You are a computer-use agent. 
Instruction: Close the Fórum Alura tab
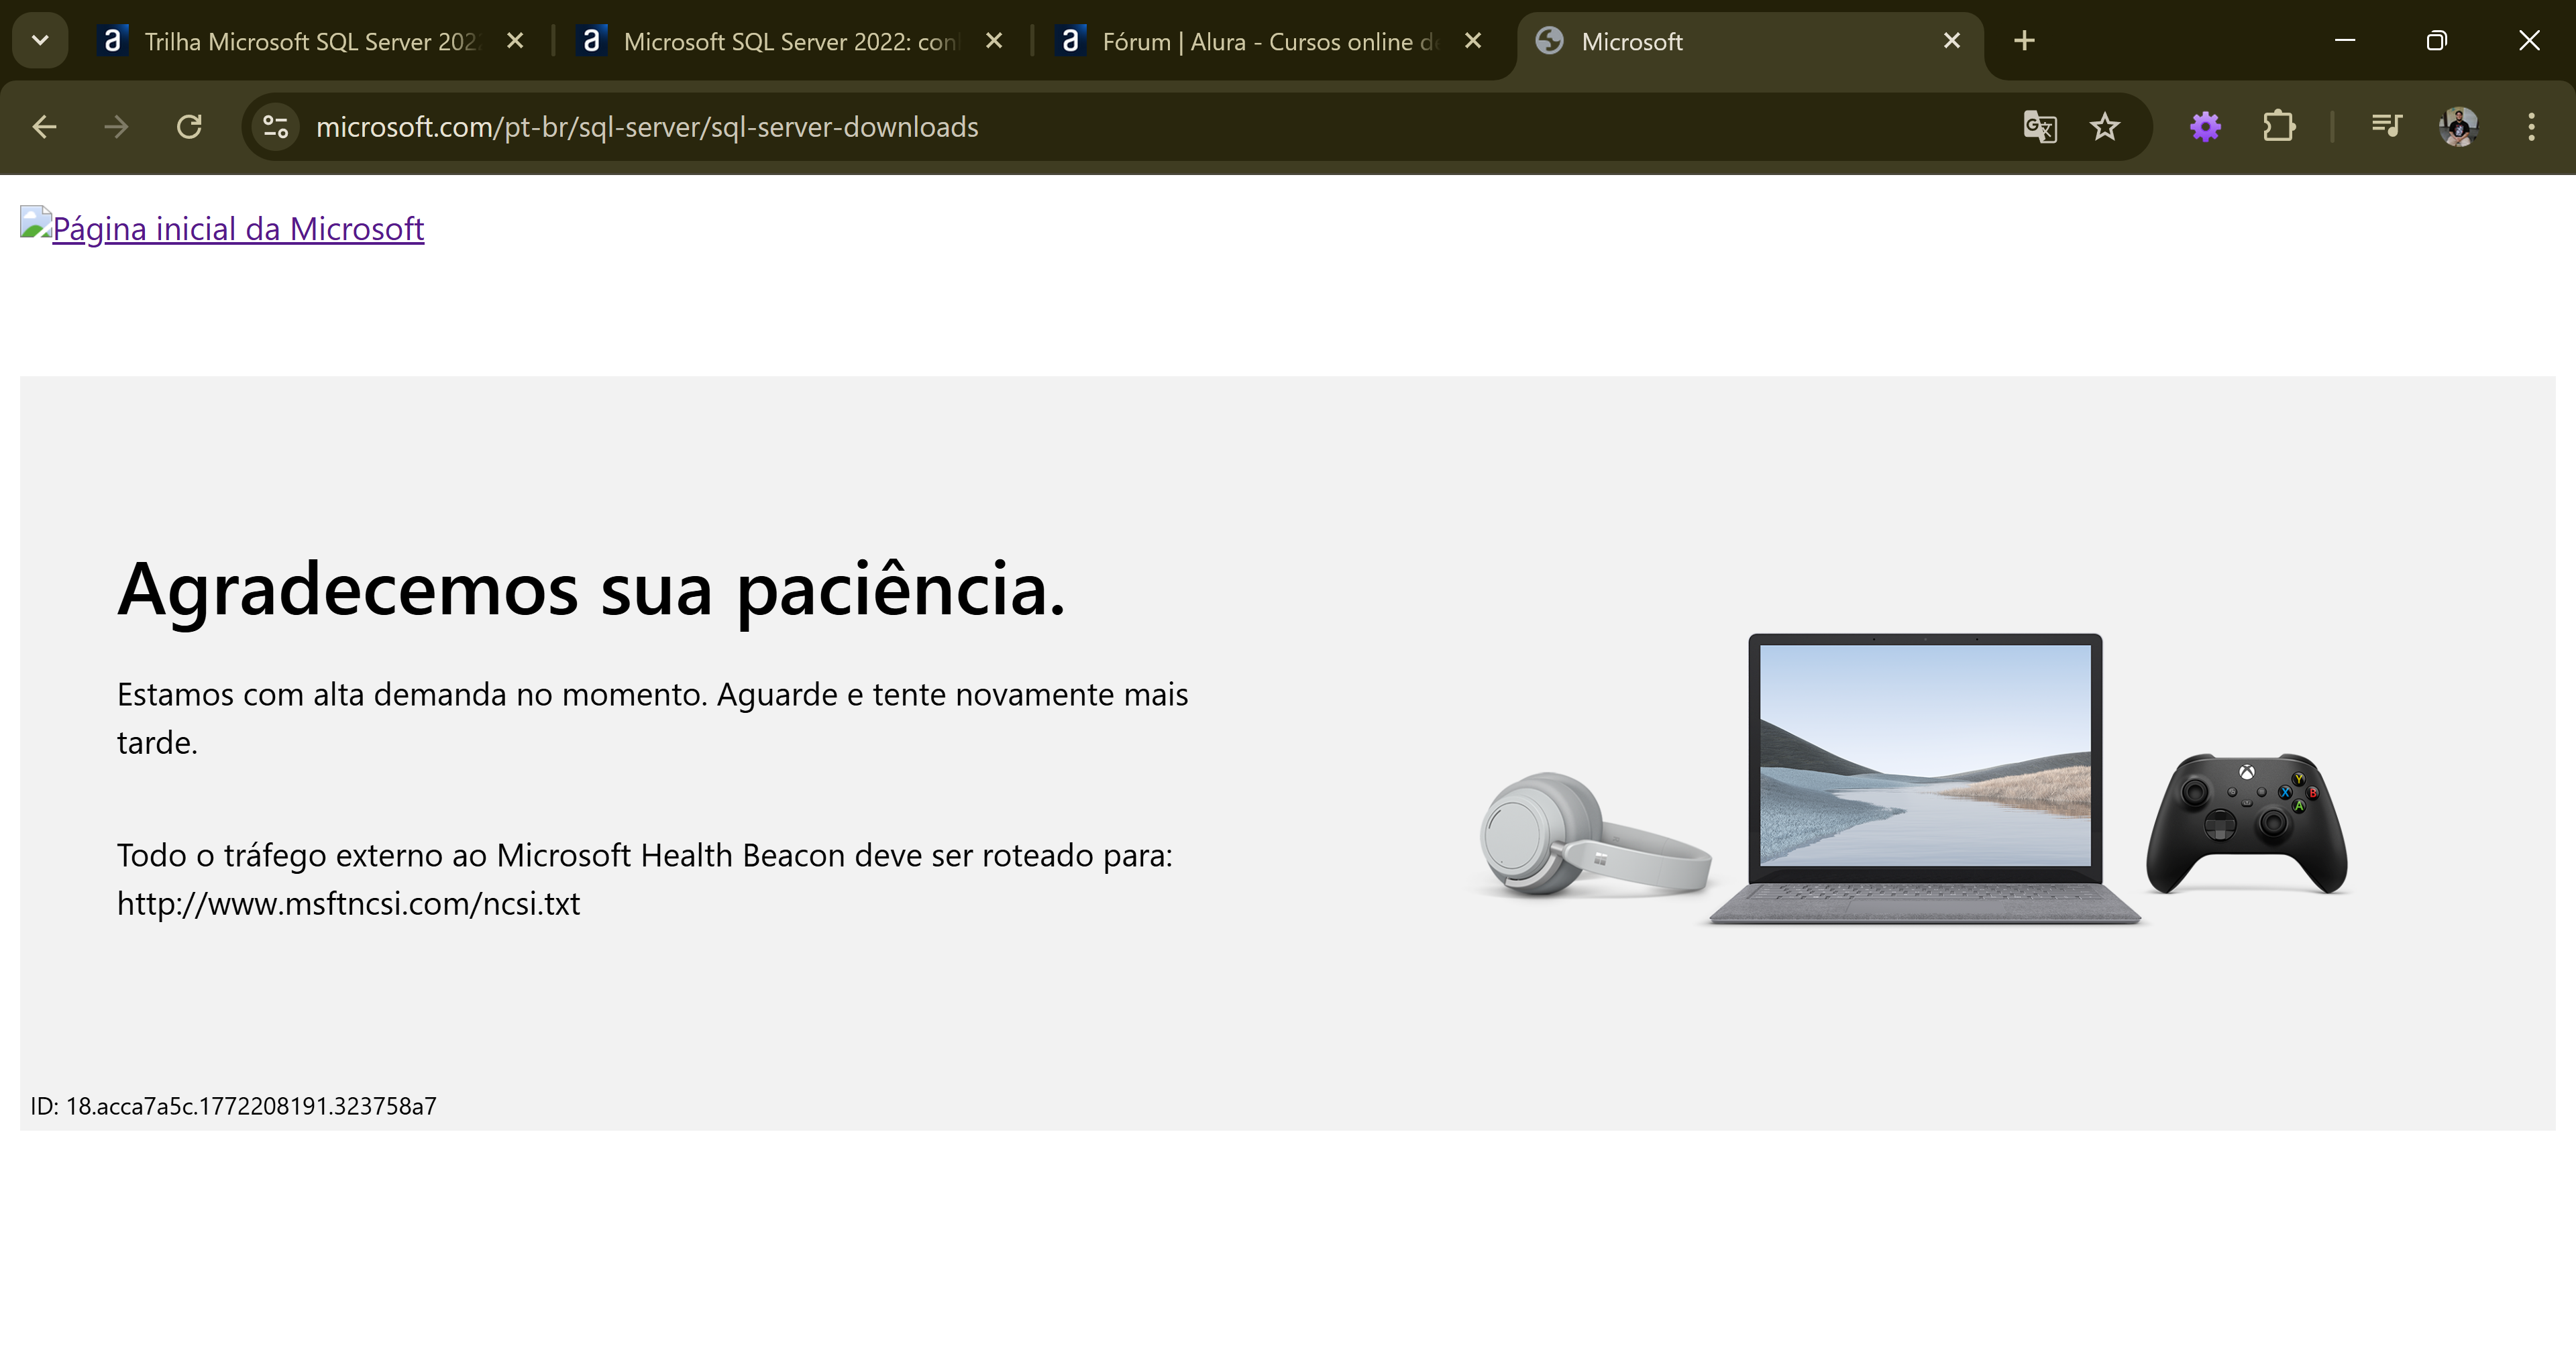pyautogui.click(x=1473, y=41)
